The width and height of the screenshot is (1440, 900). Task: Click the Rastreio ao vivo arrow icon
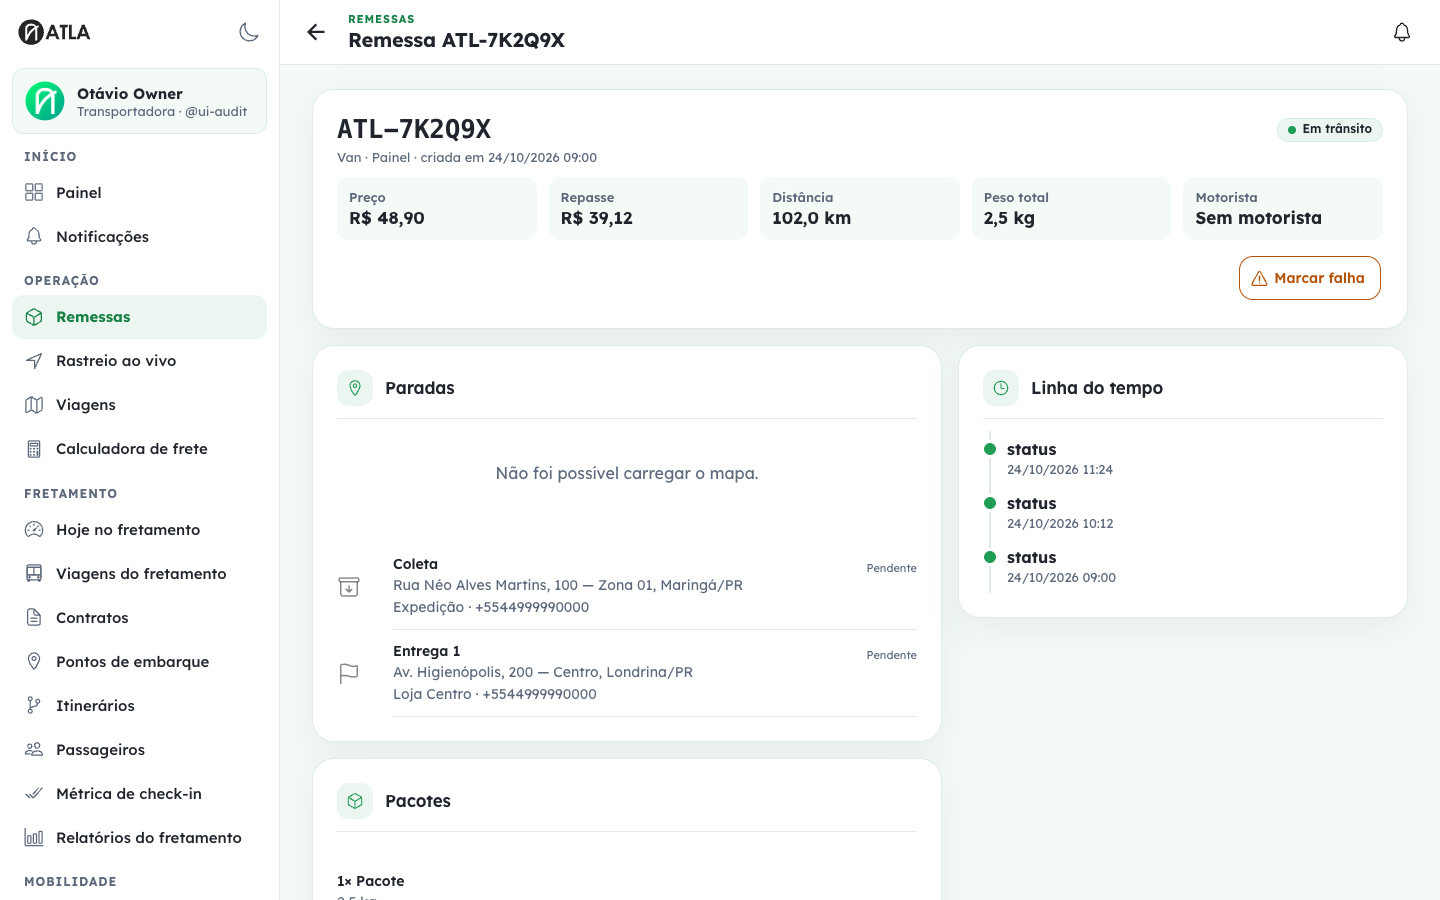pyautogui.click(x=34, y=361)
